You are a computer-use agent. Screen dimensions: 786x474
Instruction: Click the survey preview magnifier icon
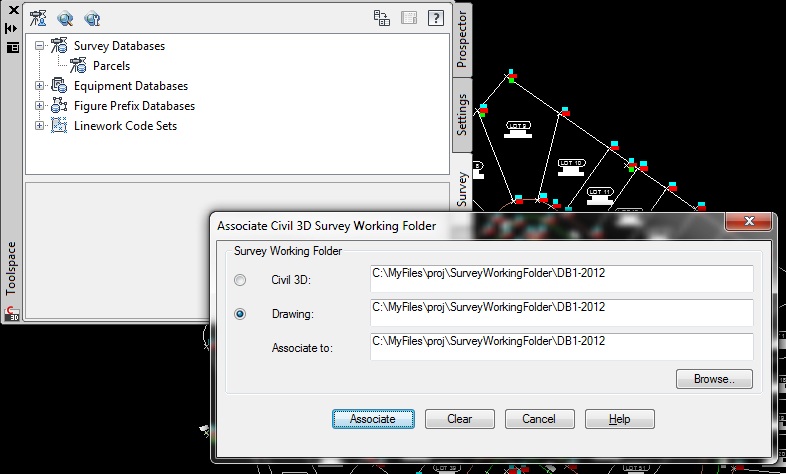coord(65,19)
